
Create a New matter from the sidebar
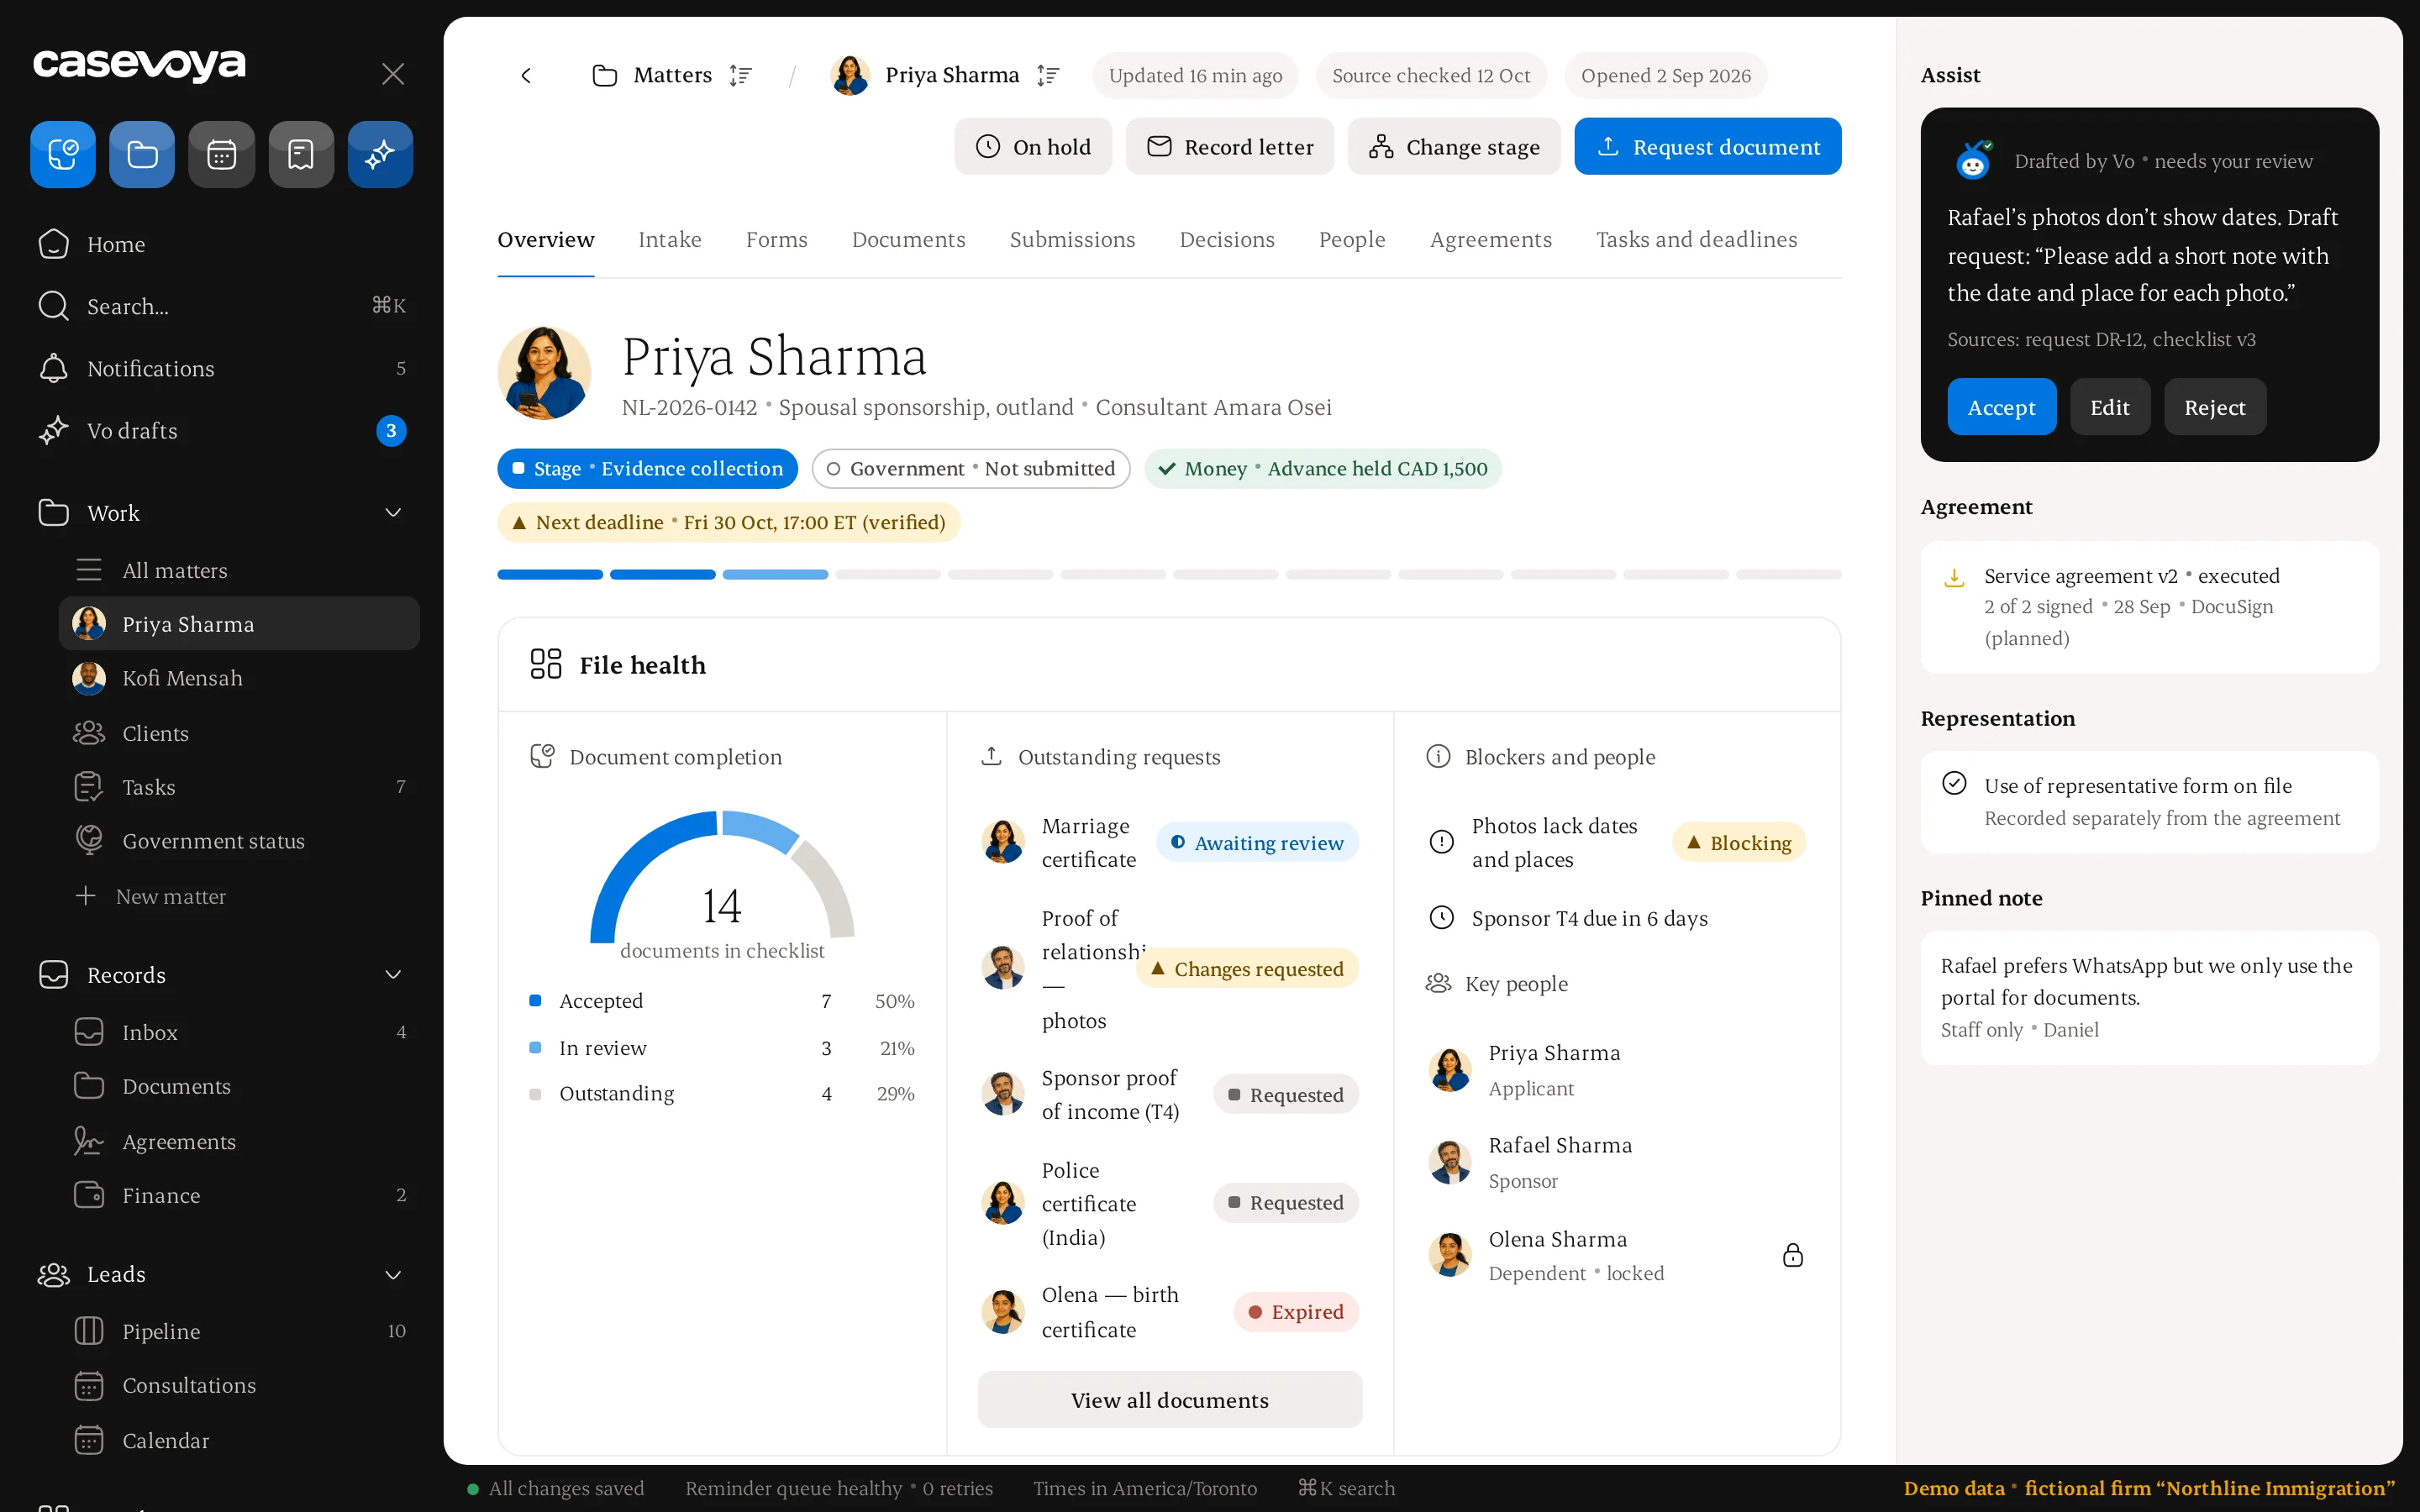(x=240, y=896)
